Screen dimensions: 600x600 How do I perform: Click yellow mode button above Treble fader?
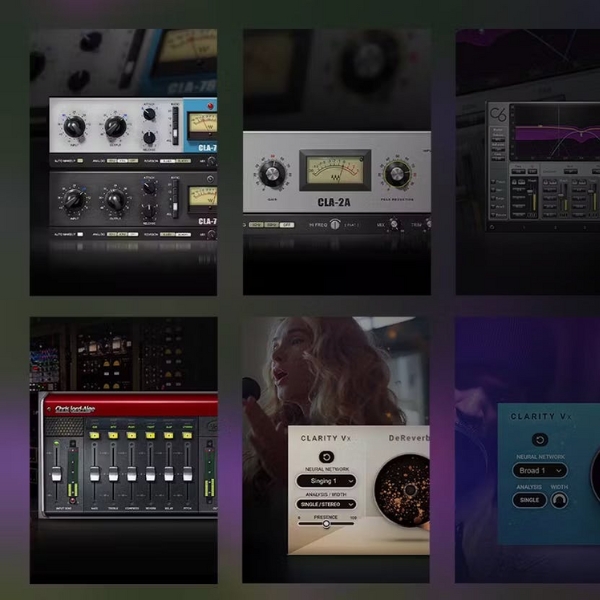coord(113,435)
